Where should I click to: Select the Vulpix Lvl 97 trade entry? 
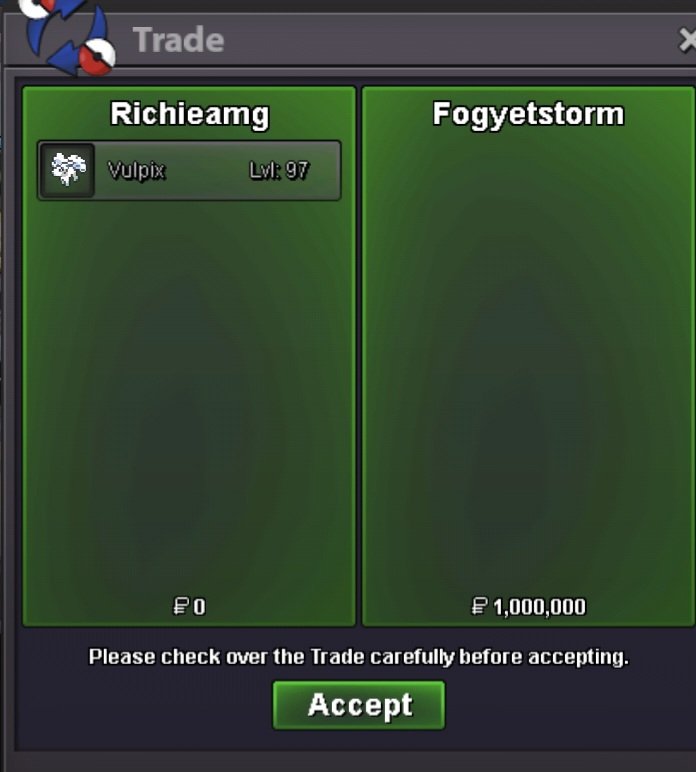[189, 170]
